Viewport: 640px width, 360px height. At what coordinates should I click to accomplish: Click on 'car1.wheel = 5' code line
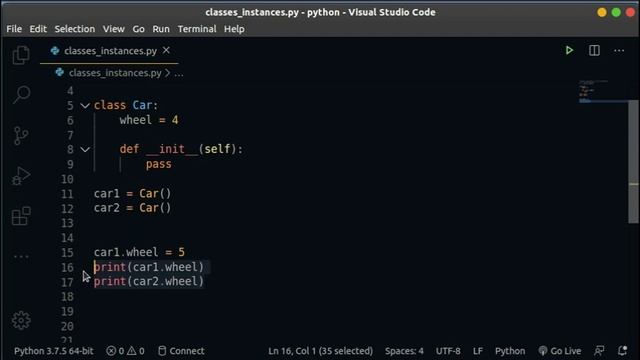point(139,252)
